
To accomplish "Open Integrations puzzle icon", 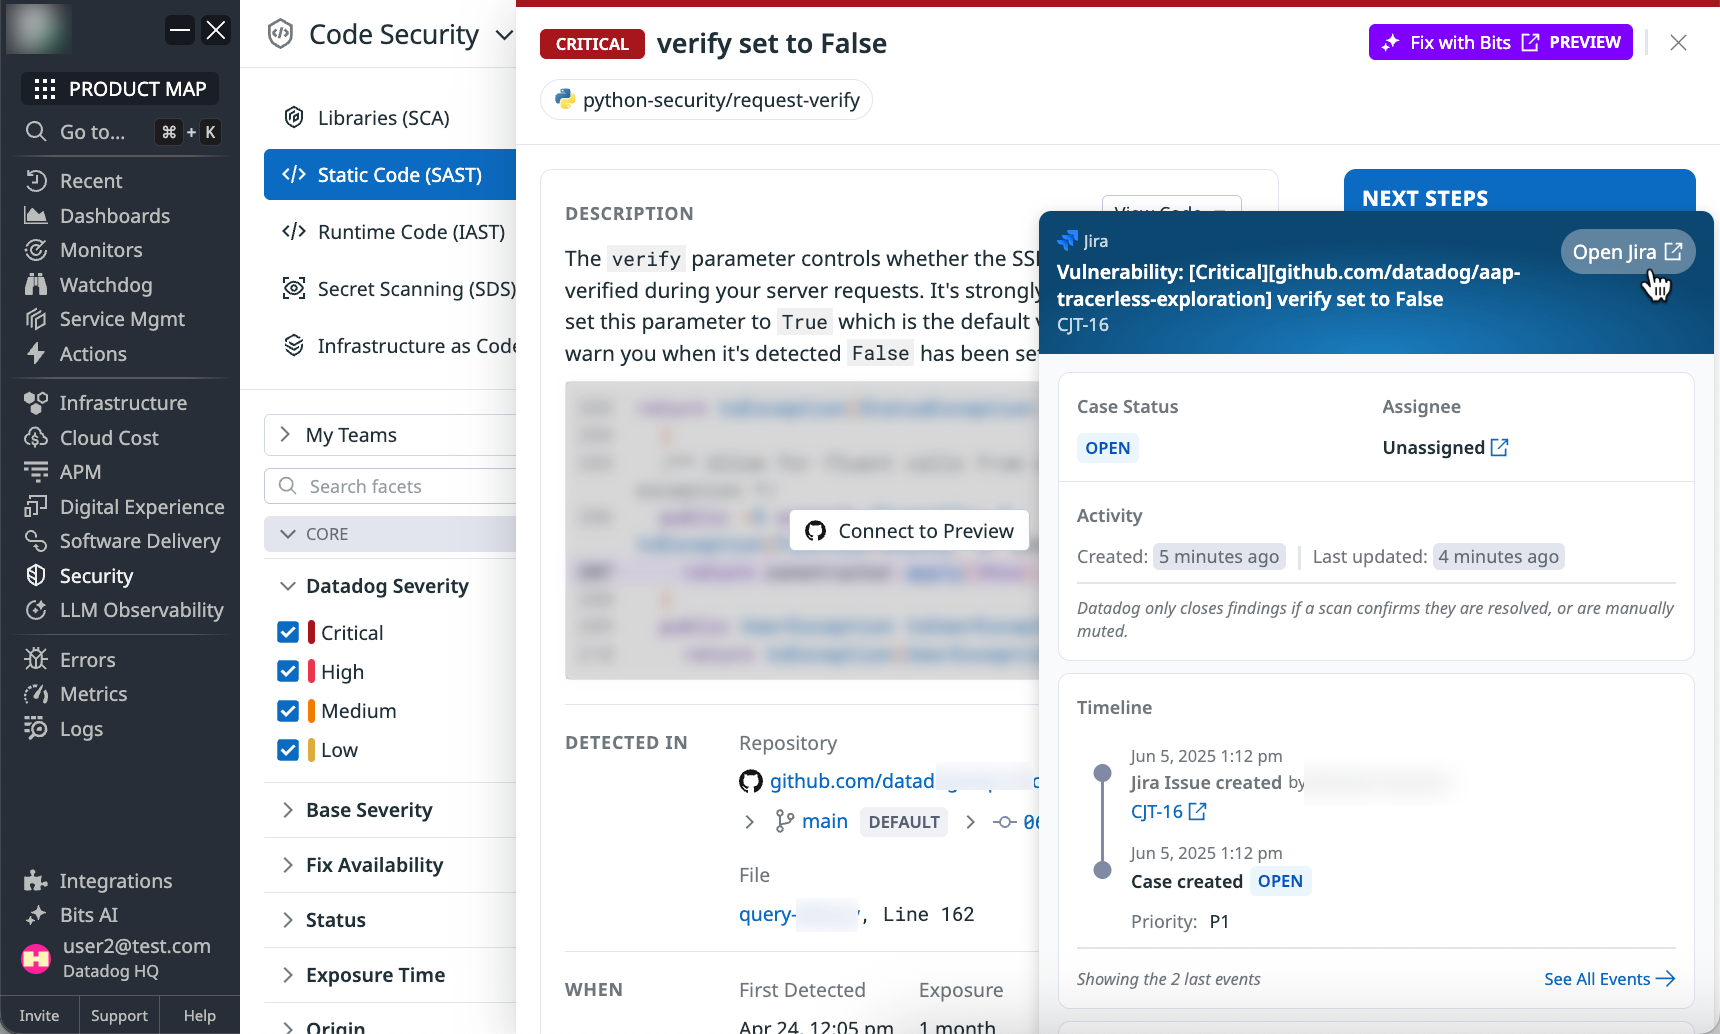I will (36, 881).
